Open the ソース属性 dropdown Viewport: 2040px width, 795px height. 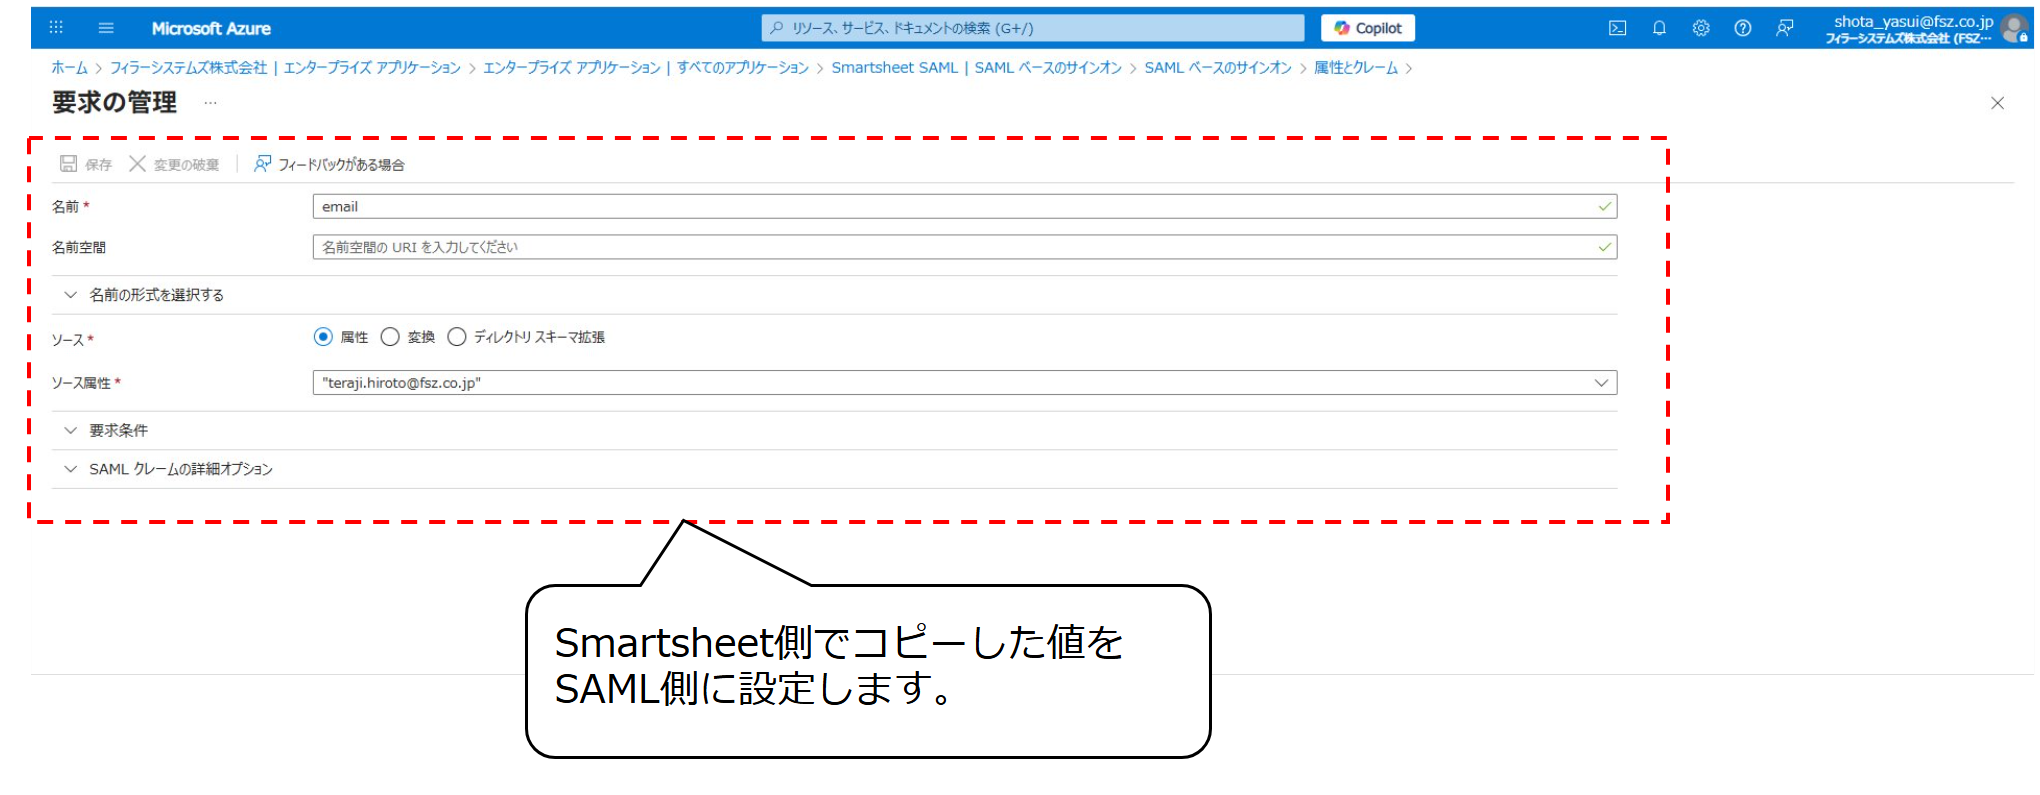(964, 383)
